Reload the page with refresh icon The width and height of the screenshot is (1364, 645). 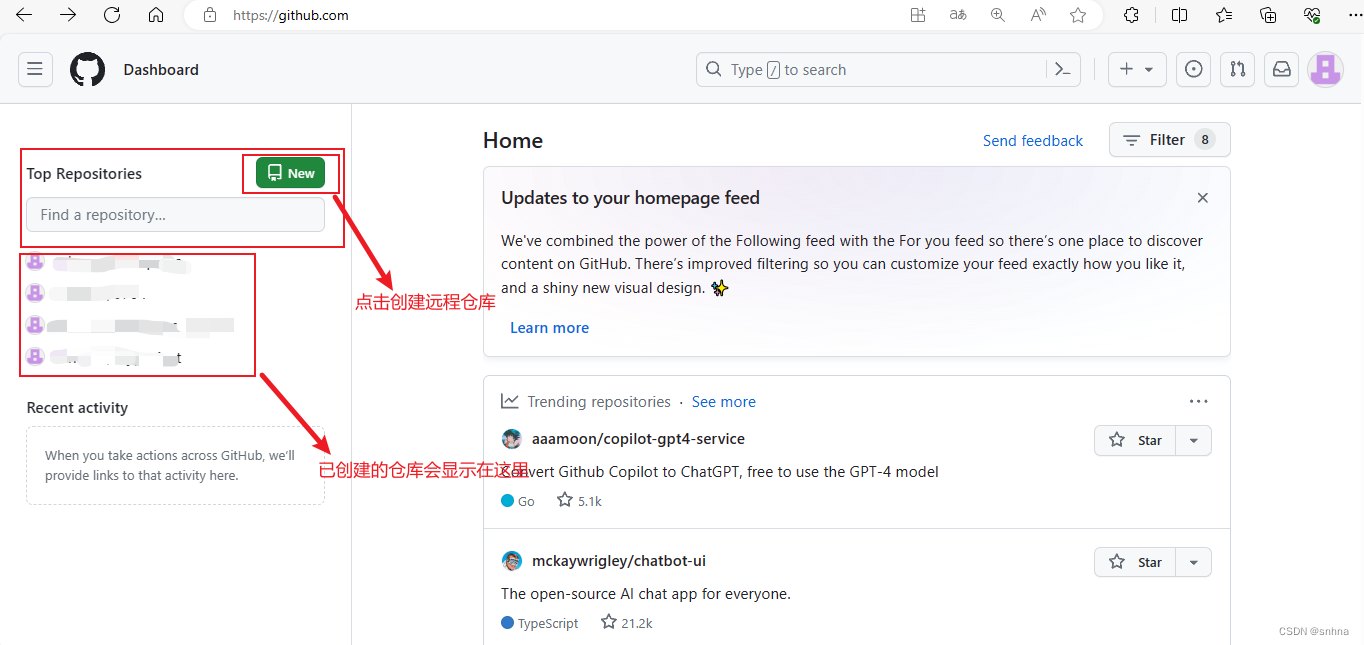[x=112, y=15]
